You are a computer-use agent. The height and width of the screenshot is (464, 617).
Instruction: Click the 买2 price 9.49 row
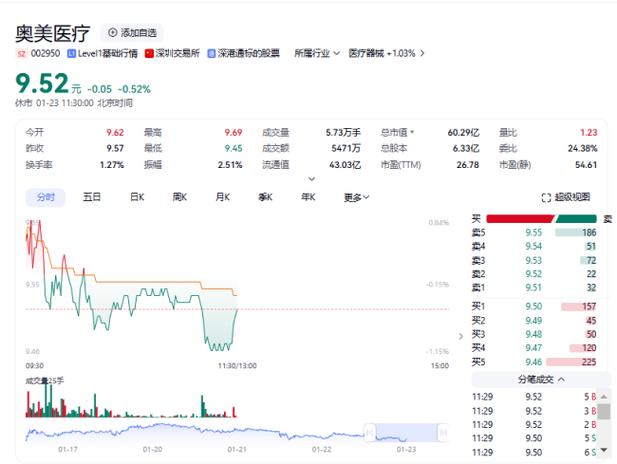pyautogui.click(x=534, y=320)
